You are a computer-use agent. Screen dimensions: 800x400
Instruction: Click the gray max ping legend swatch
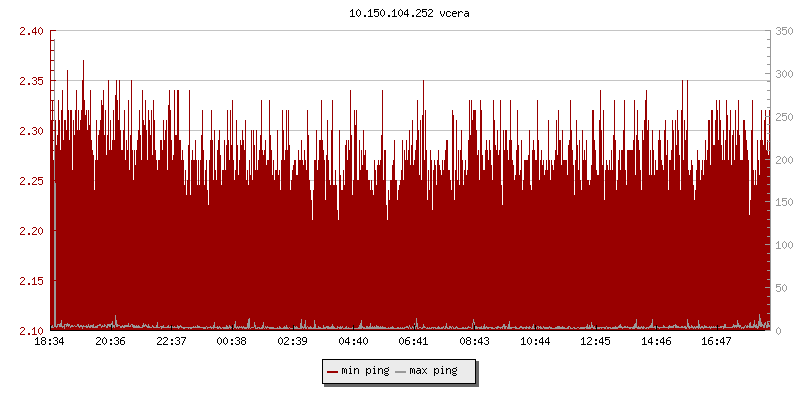(401, 371)
